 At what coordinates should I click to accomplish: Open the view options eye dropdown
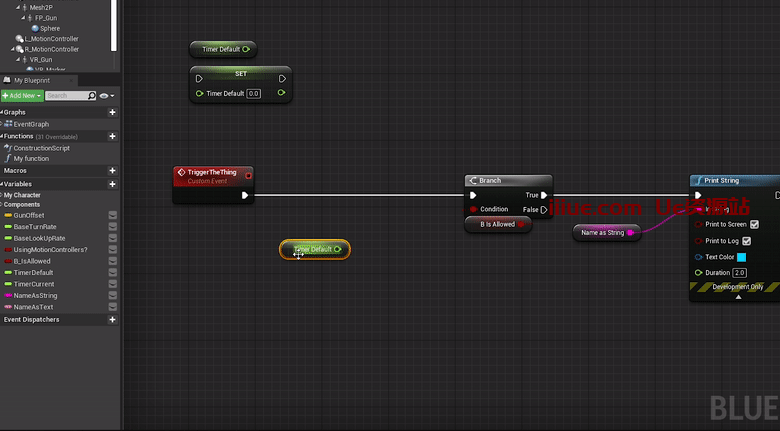pos(106,96)
